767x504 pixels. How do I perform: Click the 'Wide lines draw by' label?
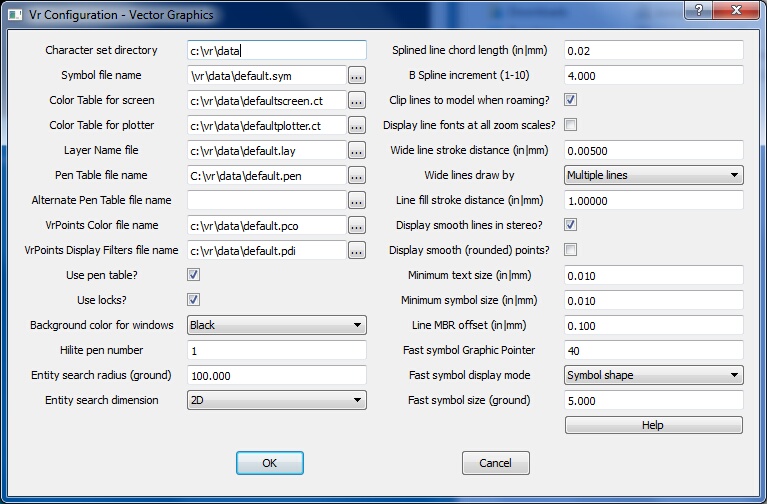(469, 175)
